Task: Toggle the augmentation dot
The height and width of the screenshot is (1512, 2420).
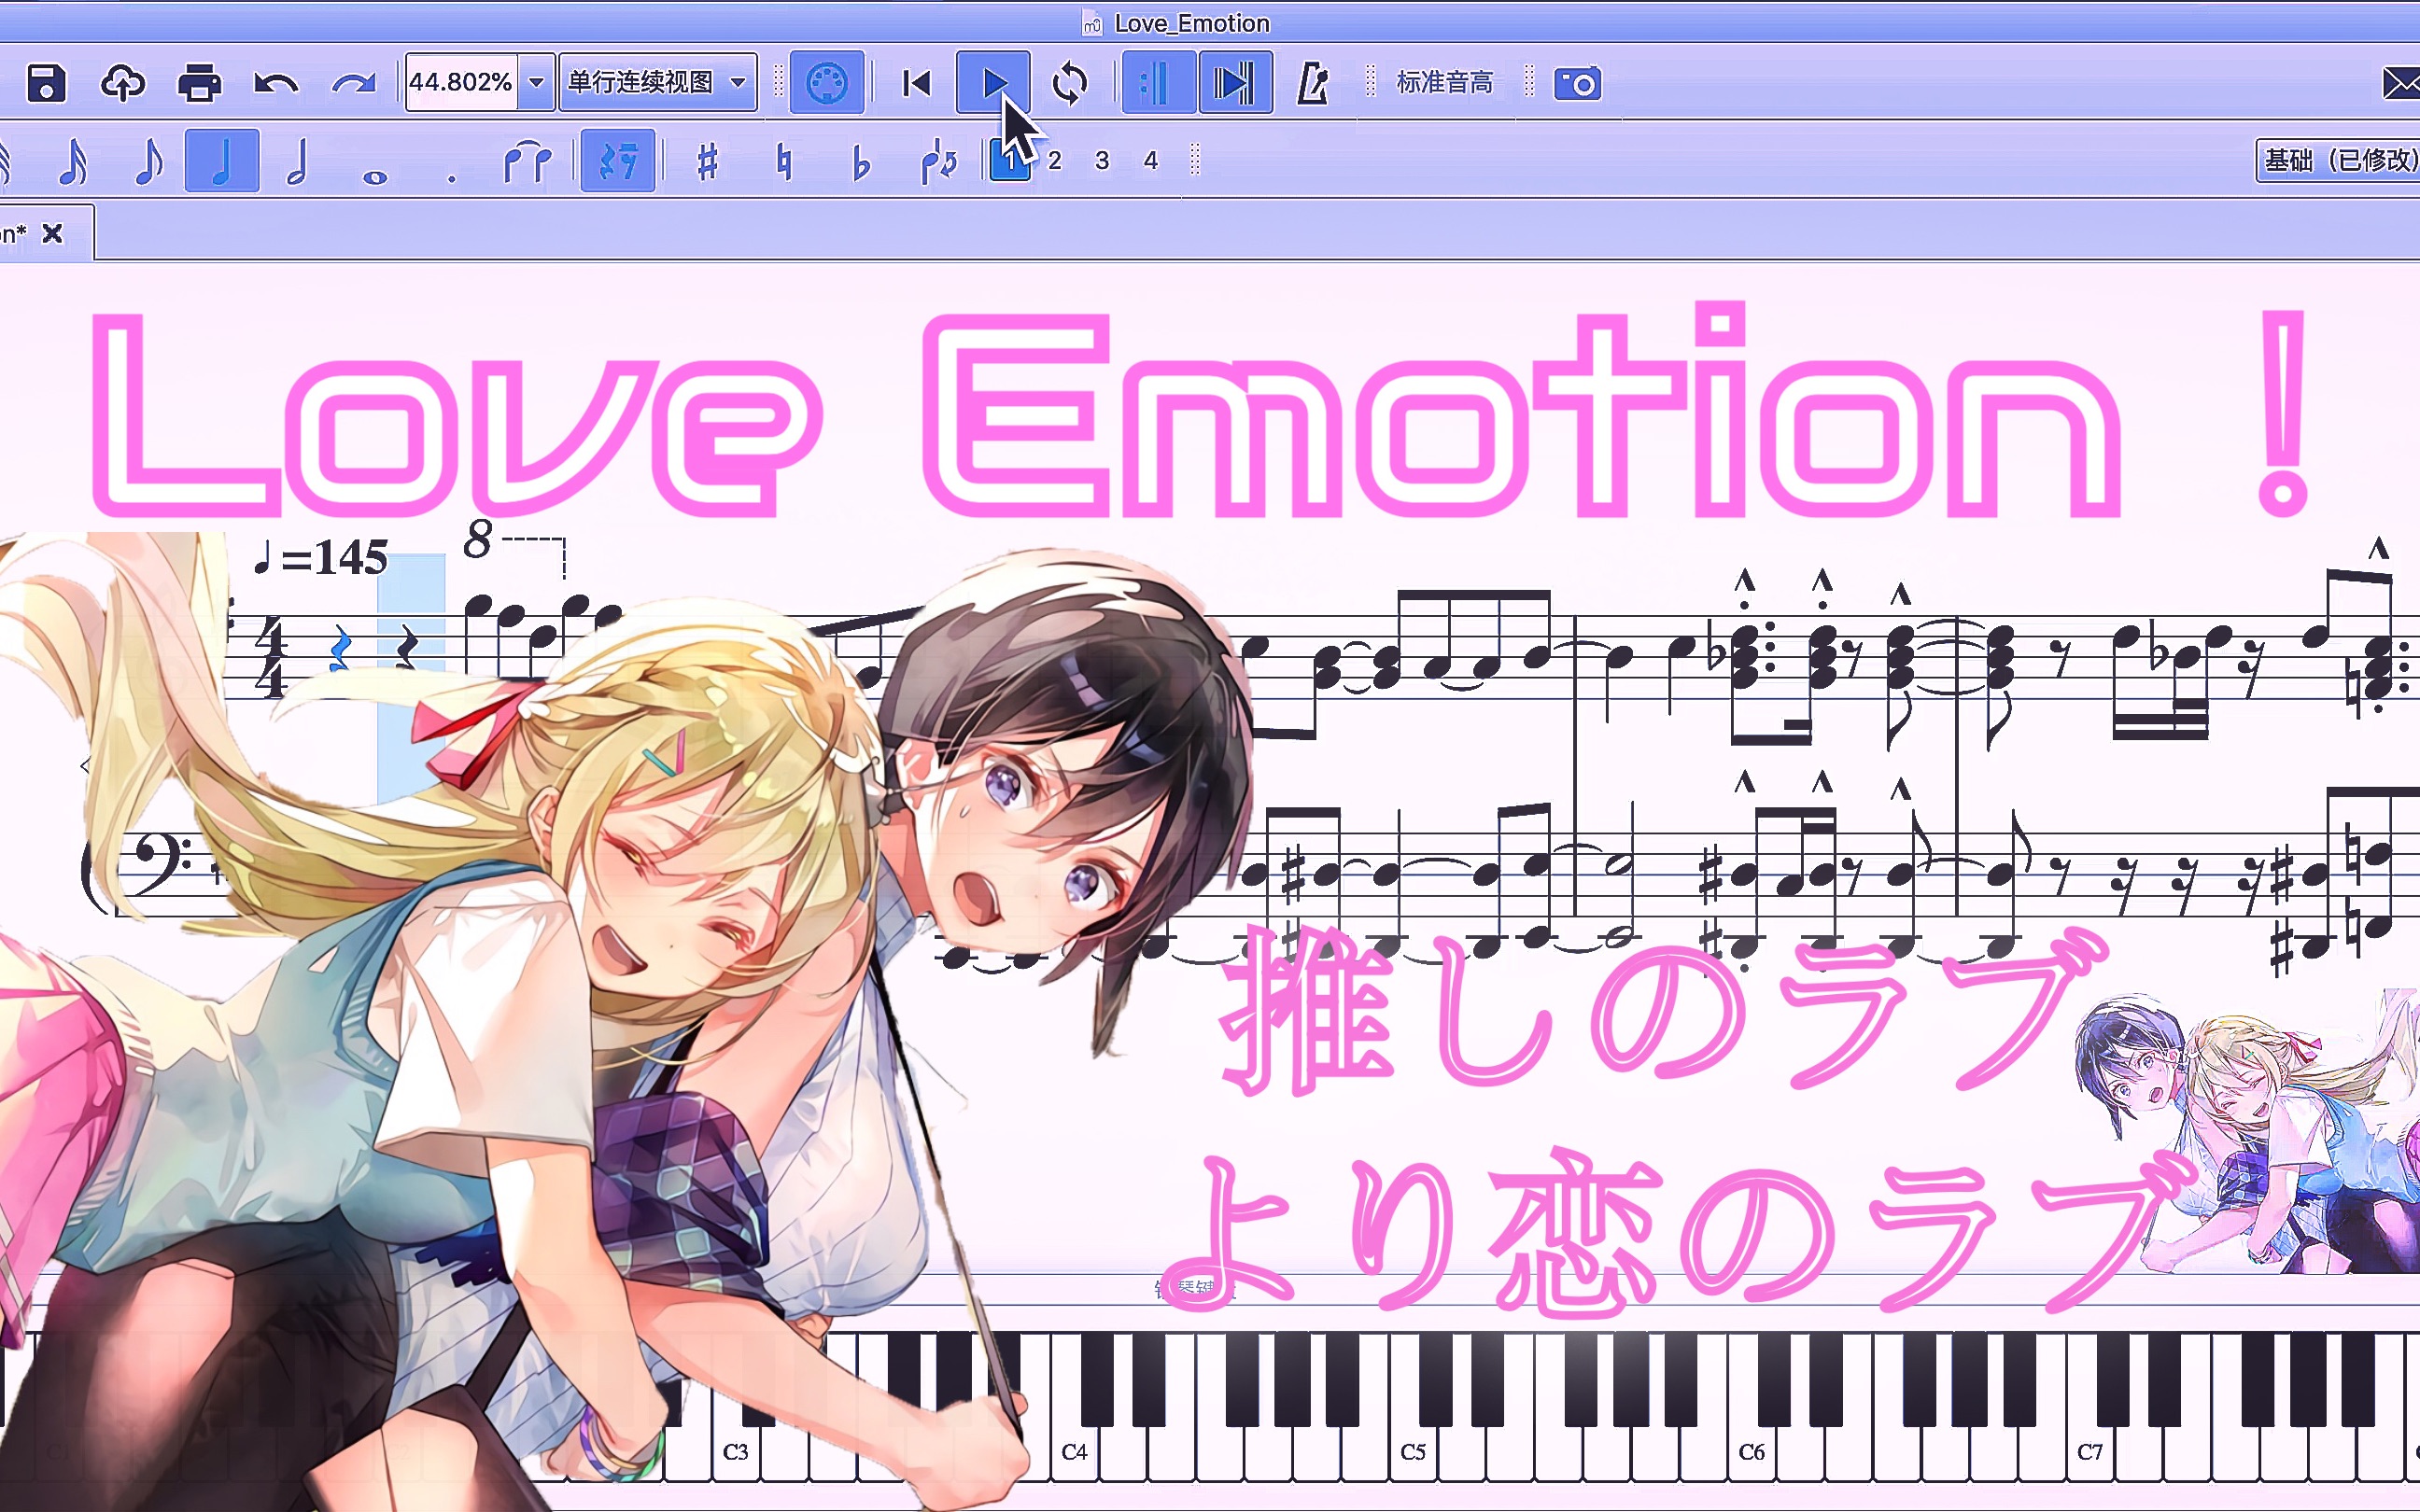Action: [x=452, y=178]
